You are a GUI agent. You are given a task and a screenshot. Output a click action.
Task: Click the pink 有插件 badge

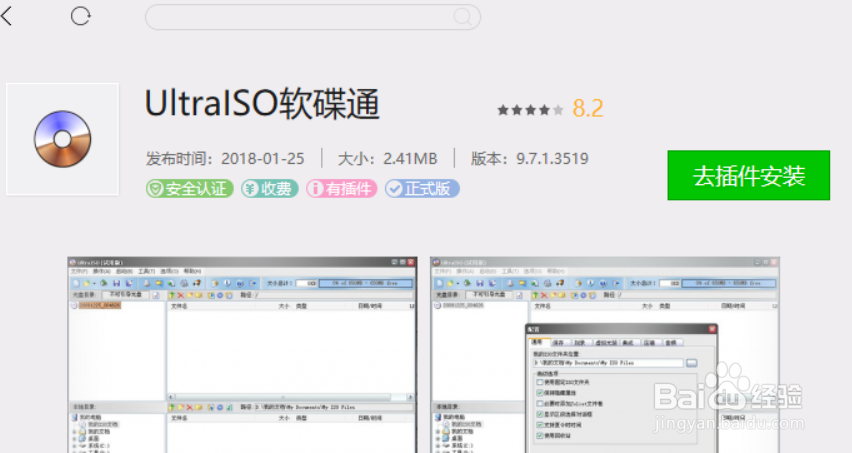pyautogui.click(x=342, y=188)
